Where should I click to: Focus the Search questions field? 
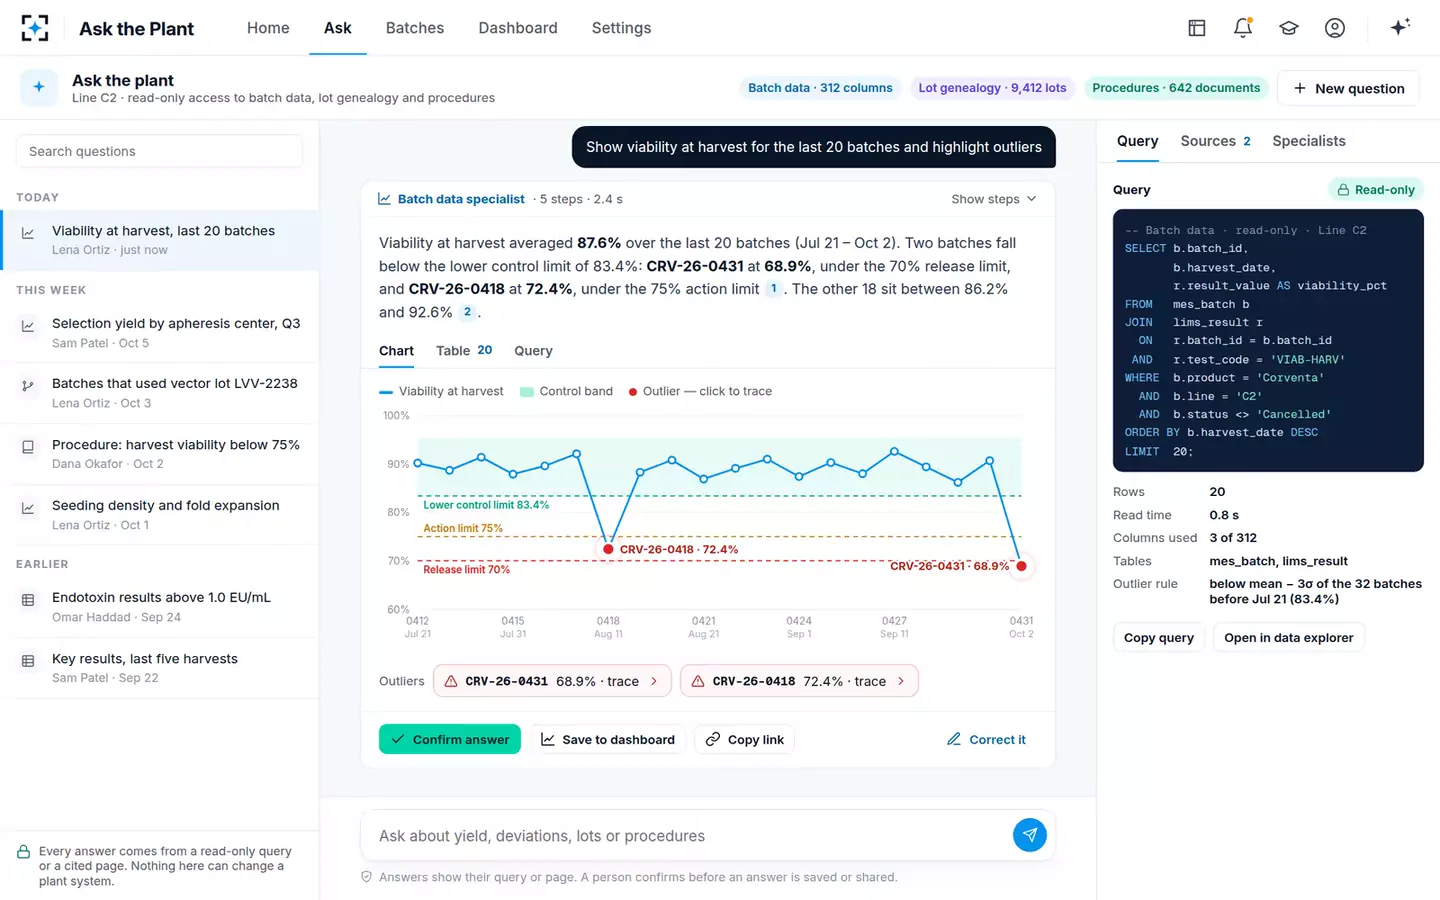tap(159, 151)
